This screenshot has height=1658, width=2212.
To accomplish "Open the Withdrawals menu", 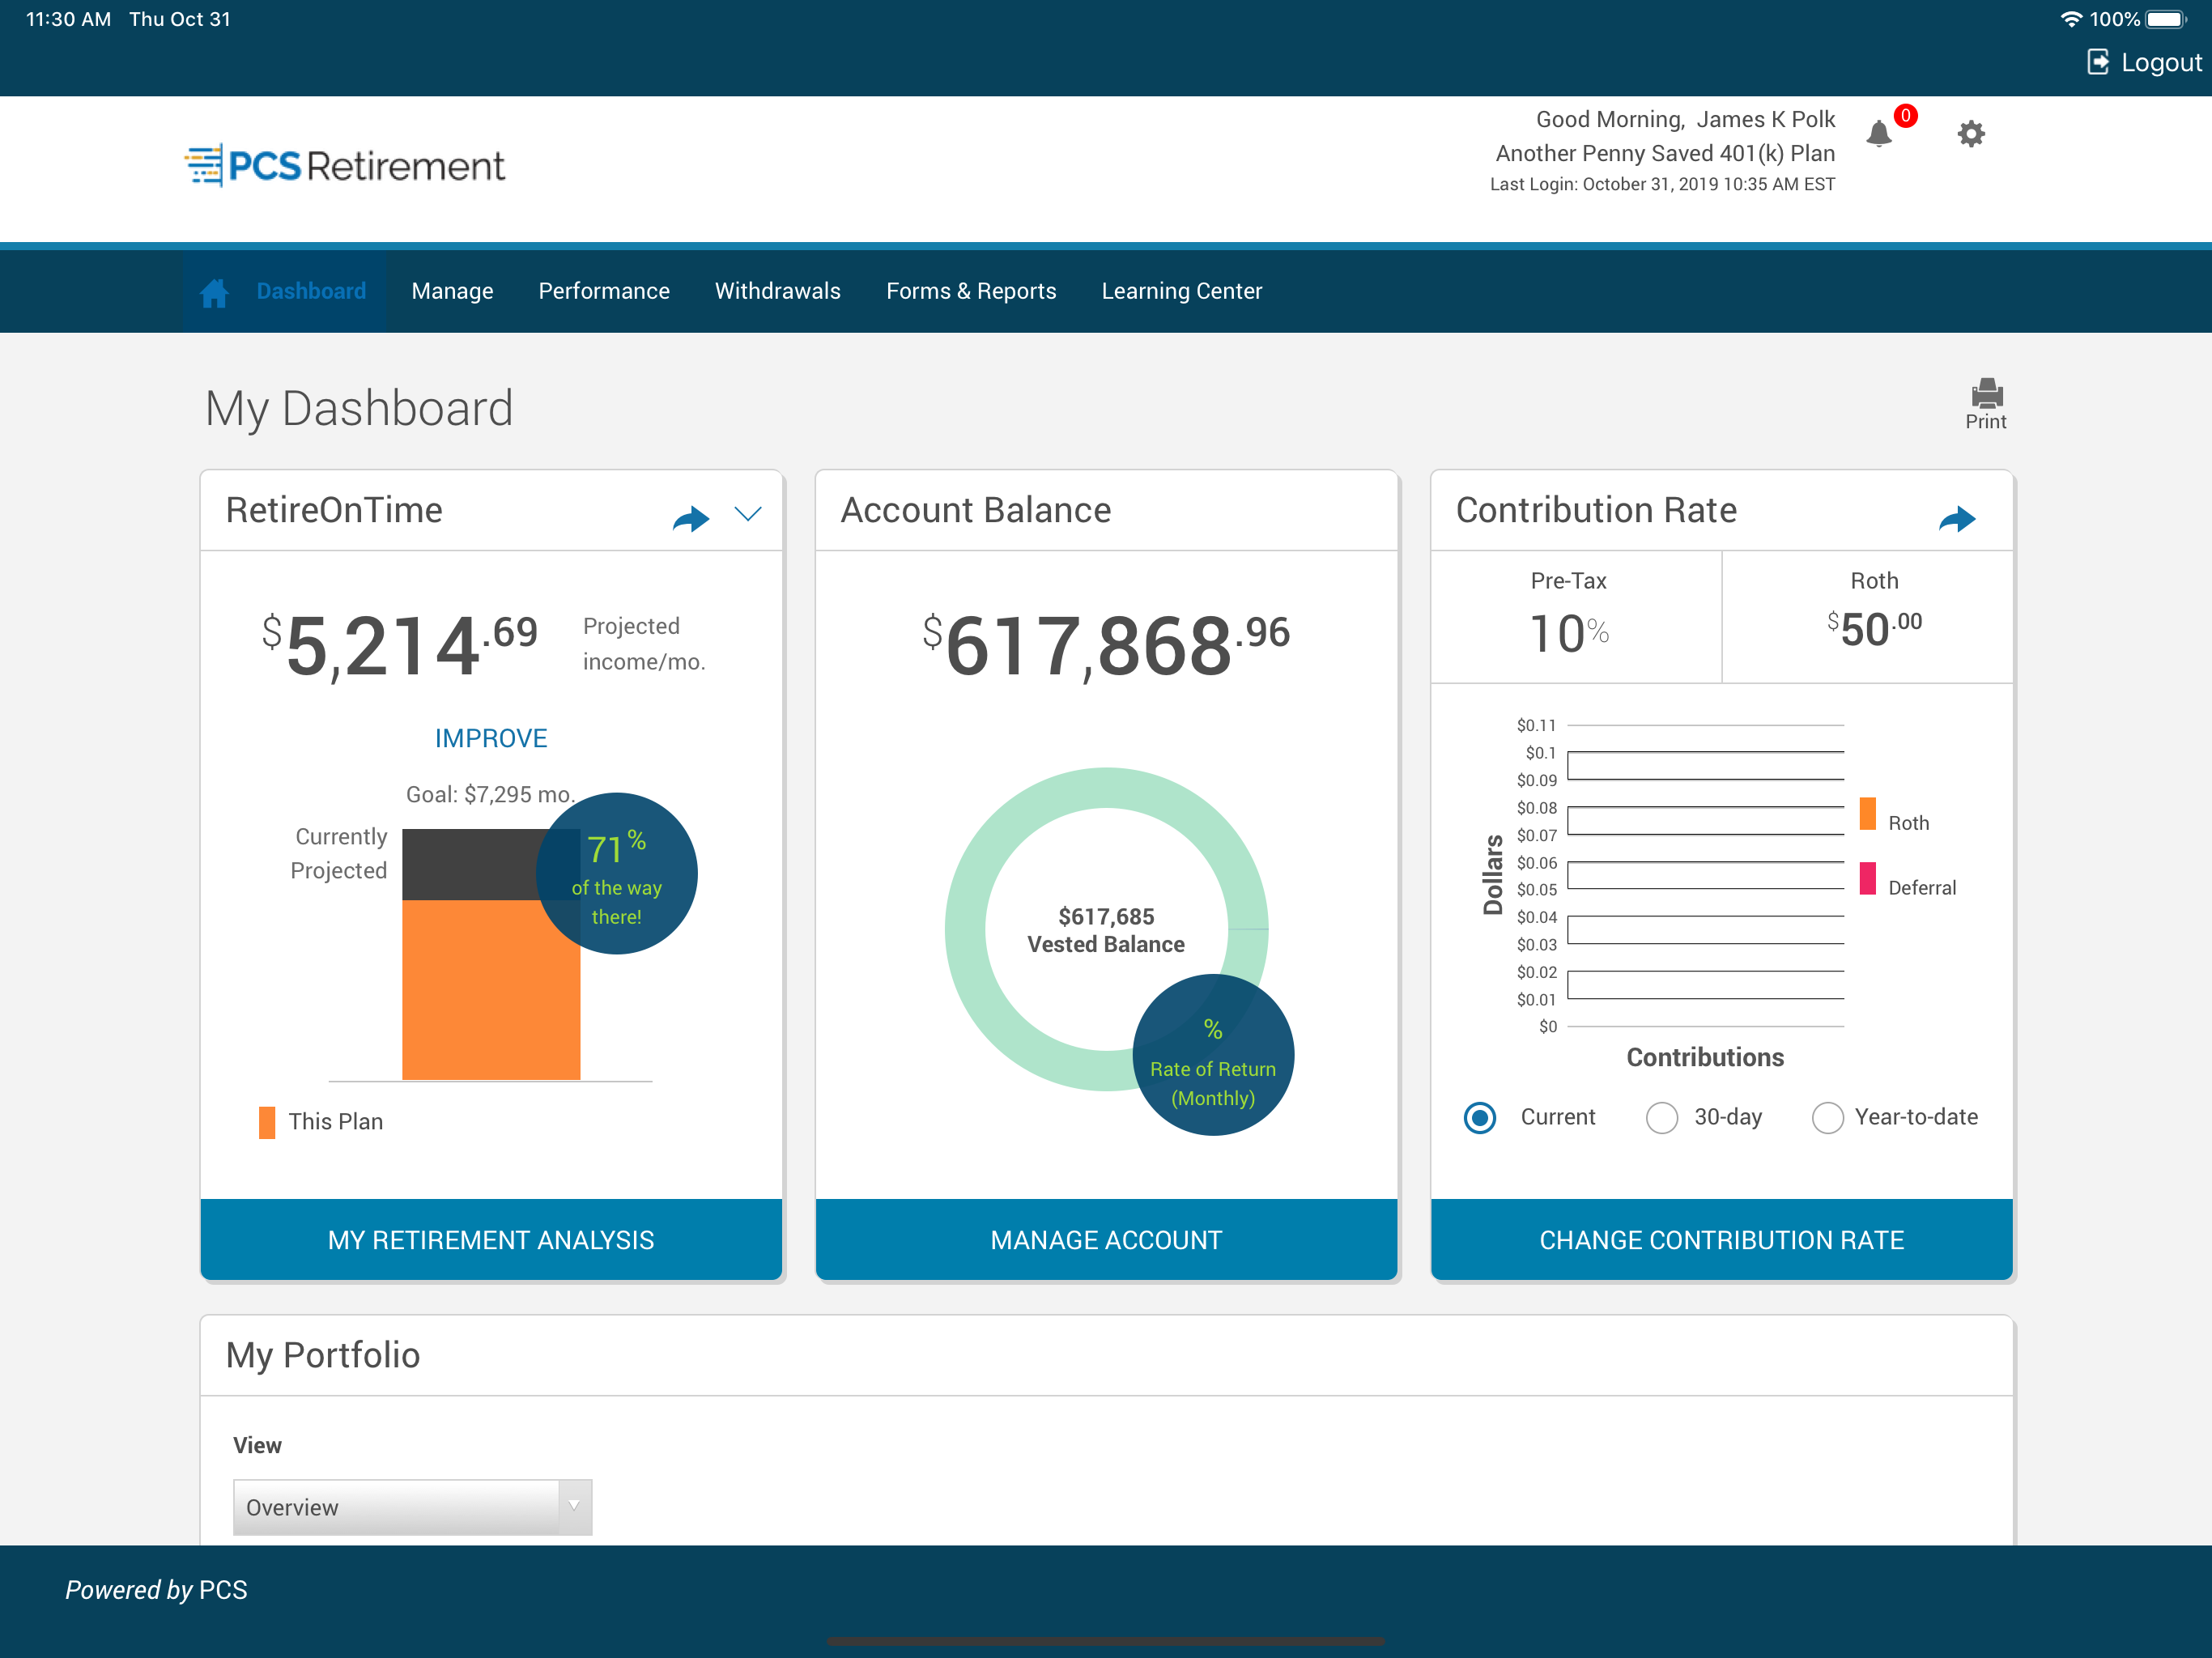I will pyautogui.click(x=778, y=291).
